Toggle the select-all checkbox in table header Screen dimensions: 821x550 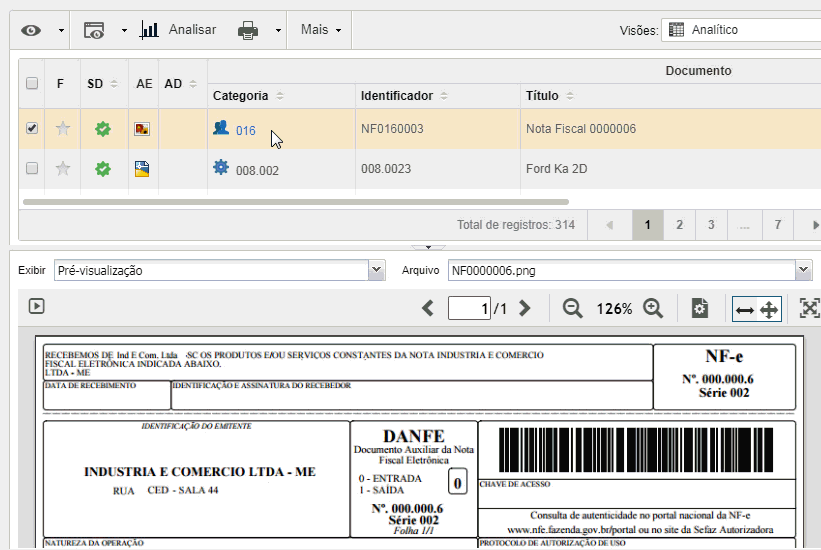tap(32, 83)
